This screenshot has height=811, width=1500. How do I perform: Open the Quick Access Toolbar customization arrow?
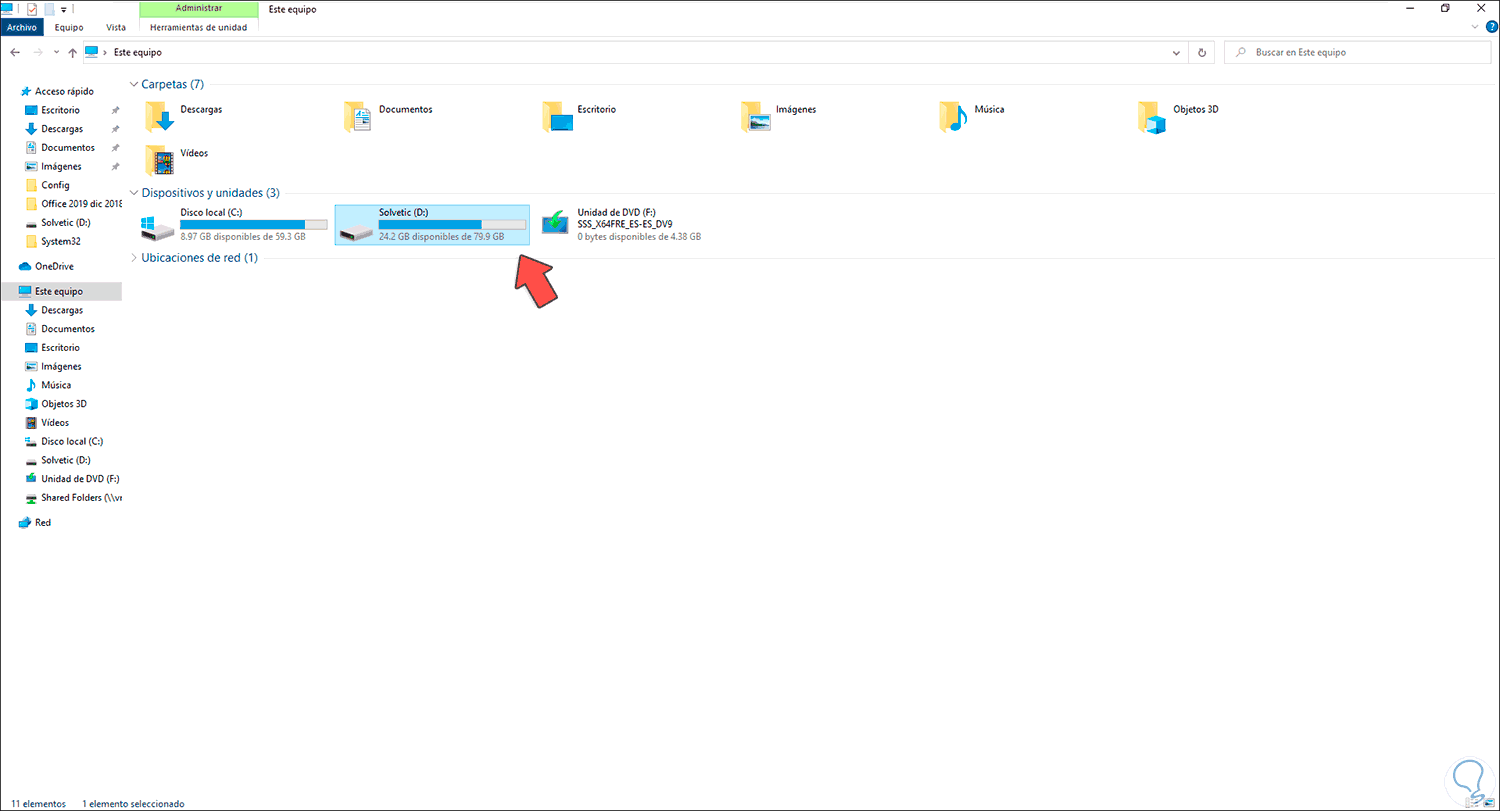pos(62,8)
